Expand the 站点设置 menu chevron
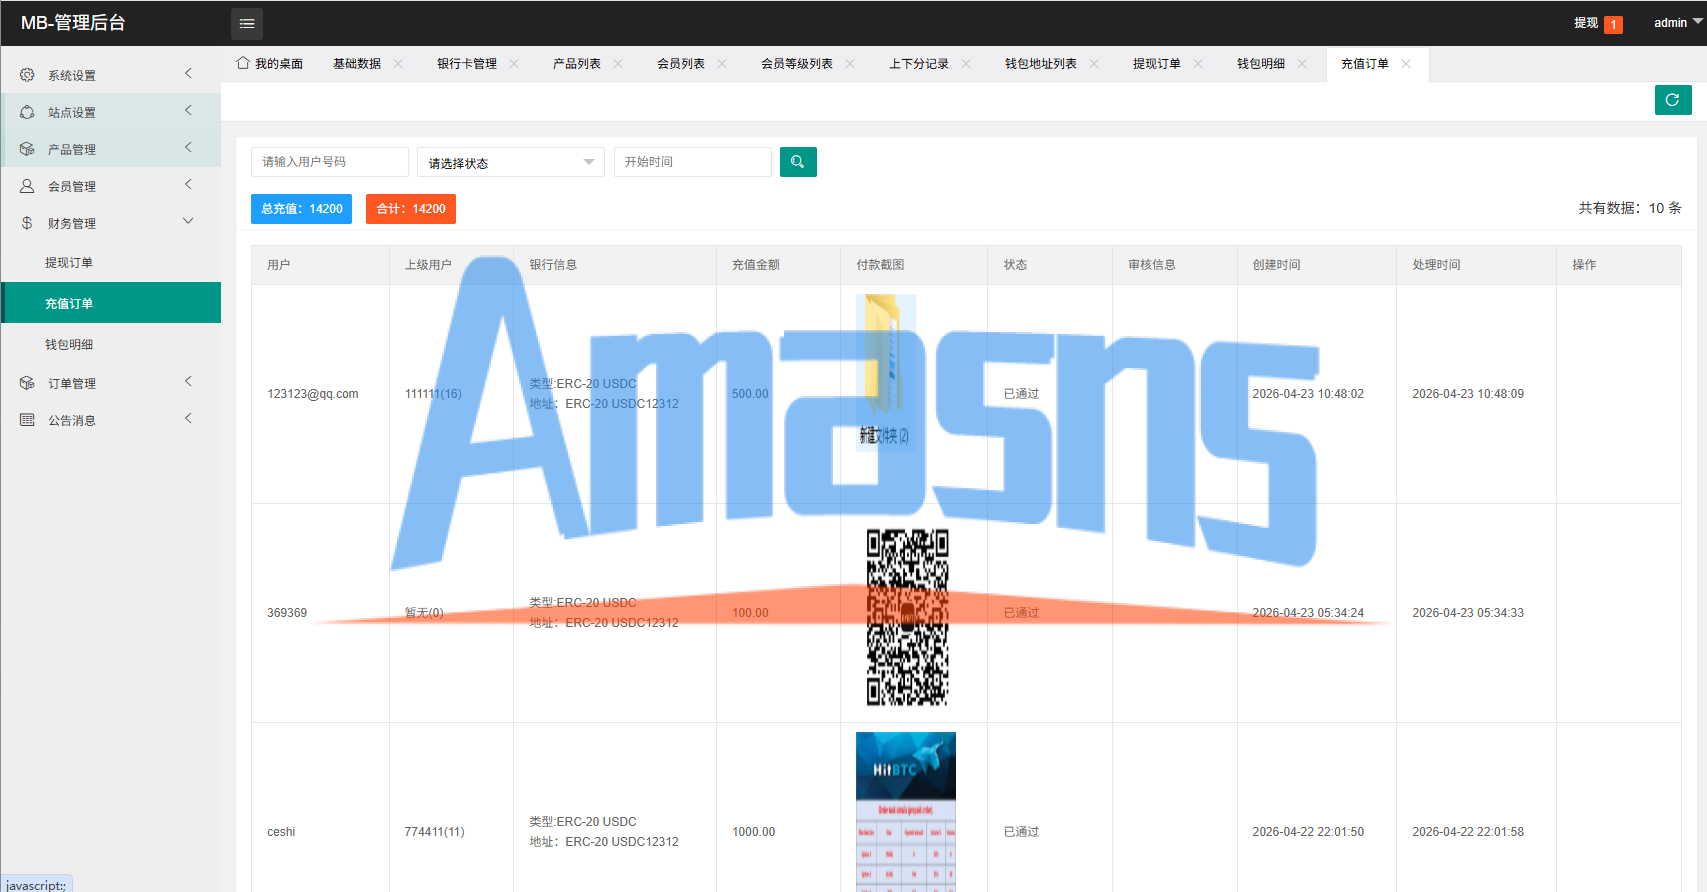This screenshot has height=892, width=1707. pos(188,111)
